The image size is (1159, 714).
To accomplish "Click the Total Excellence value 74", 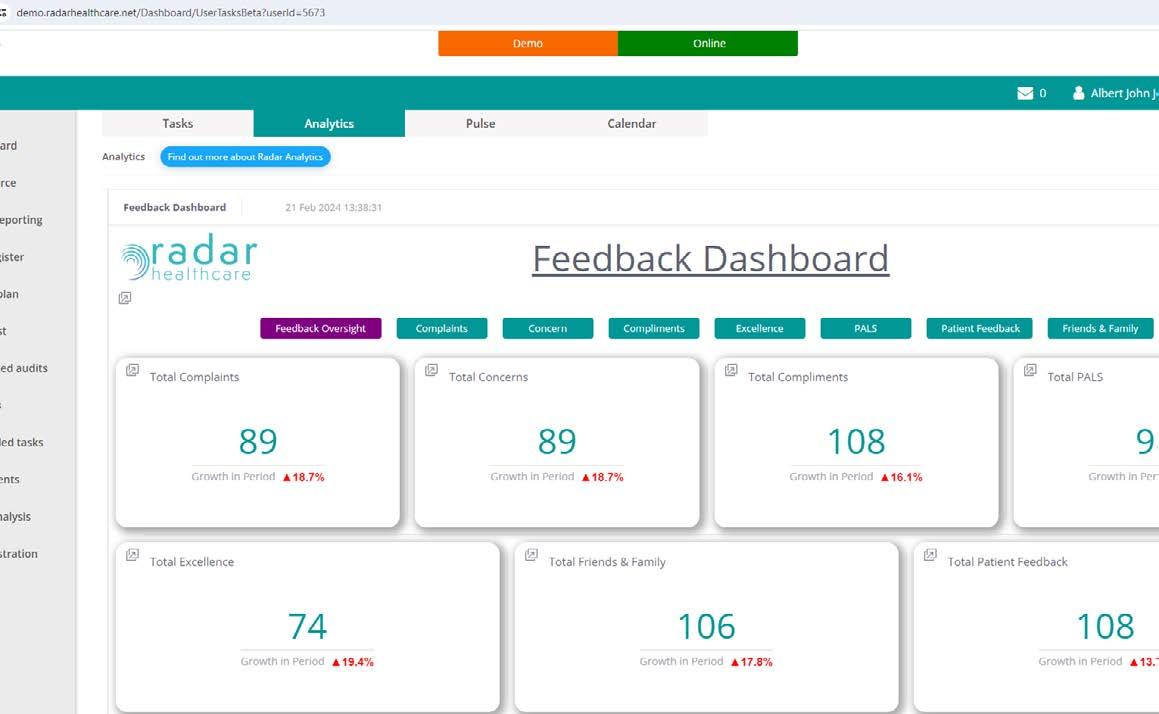I will point(307,626).
